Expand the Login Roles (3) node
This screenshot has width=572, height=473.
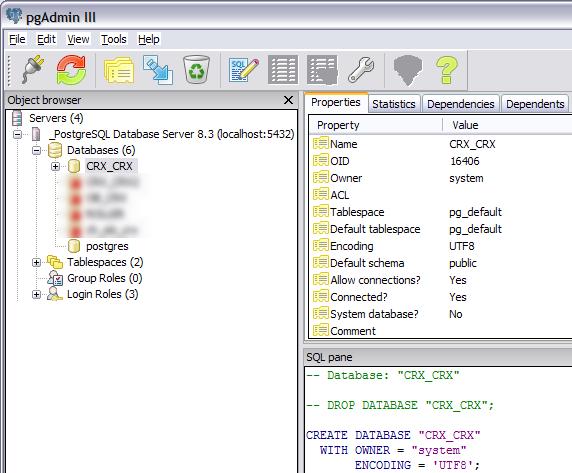point(36,294)
